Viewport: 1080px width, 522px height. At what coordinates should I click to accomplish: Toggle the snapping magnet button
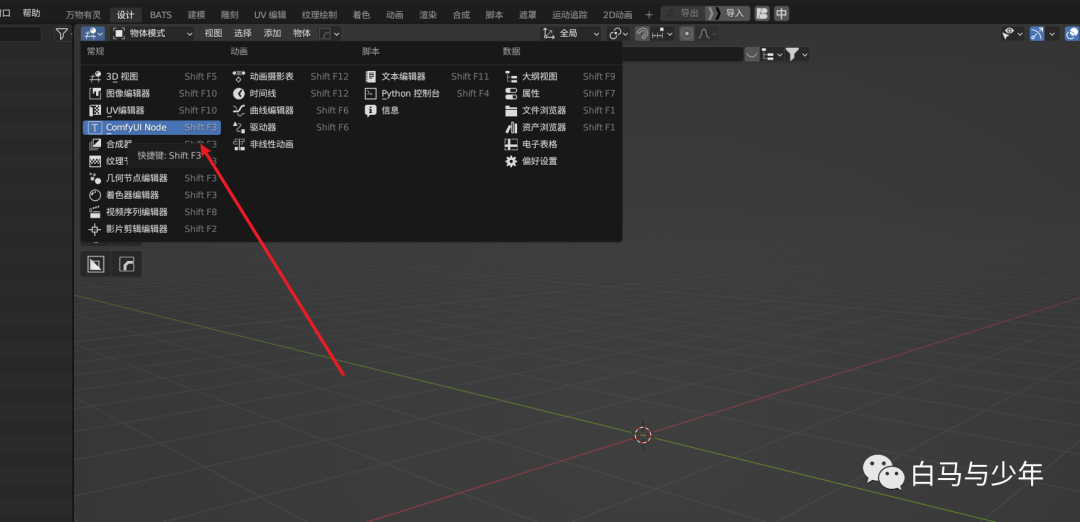(641, 33)
